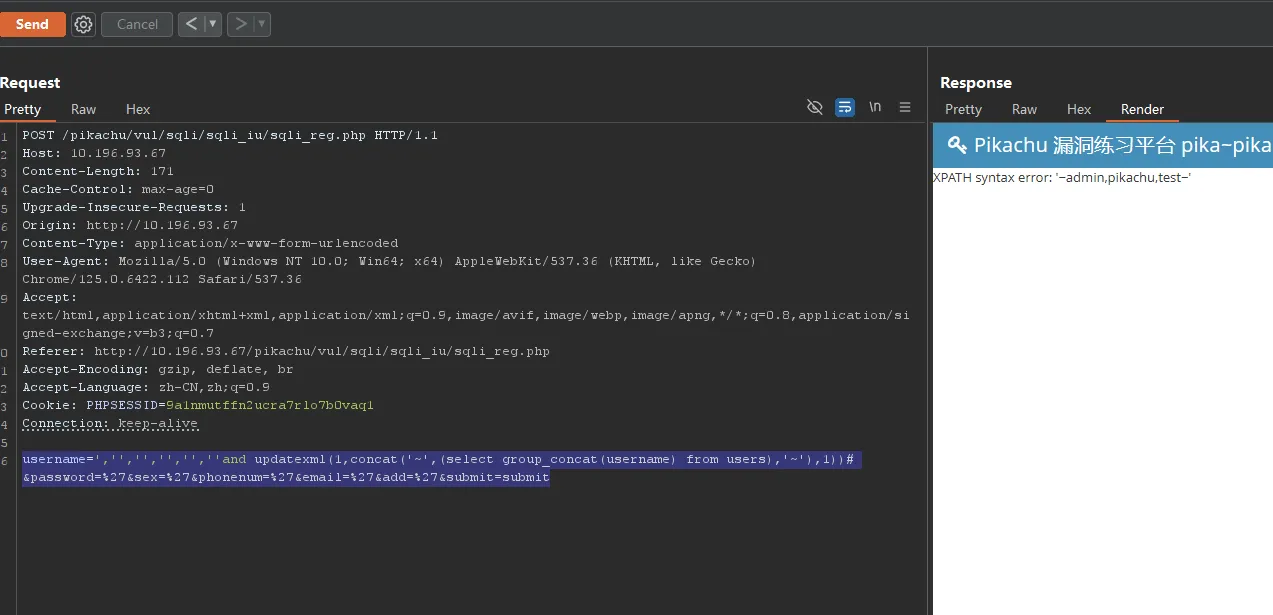Screen dimensions: 1273x615
Task: Click the Upgrade-Insecure-Requests header line
Action: (x=134, y=207)
